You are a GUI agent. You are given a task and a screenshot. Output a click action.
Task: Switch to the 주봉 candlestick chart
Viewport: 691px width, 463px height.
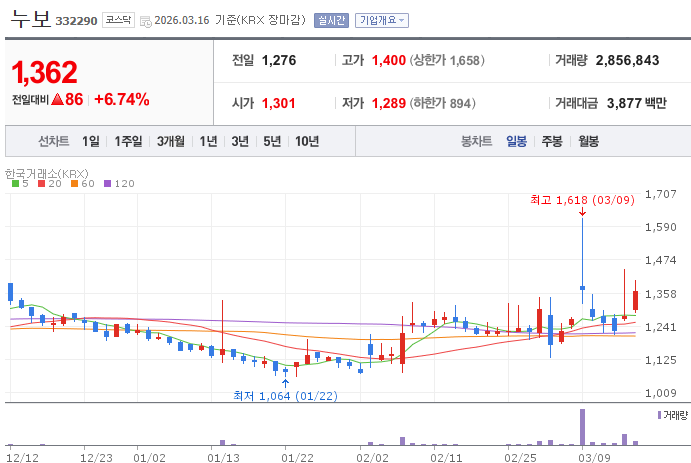(552, 141)
